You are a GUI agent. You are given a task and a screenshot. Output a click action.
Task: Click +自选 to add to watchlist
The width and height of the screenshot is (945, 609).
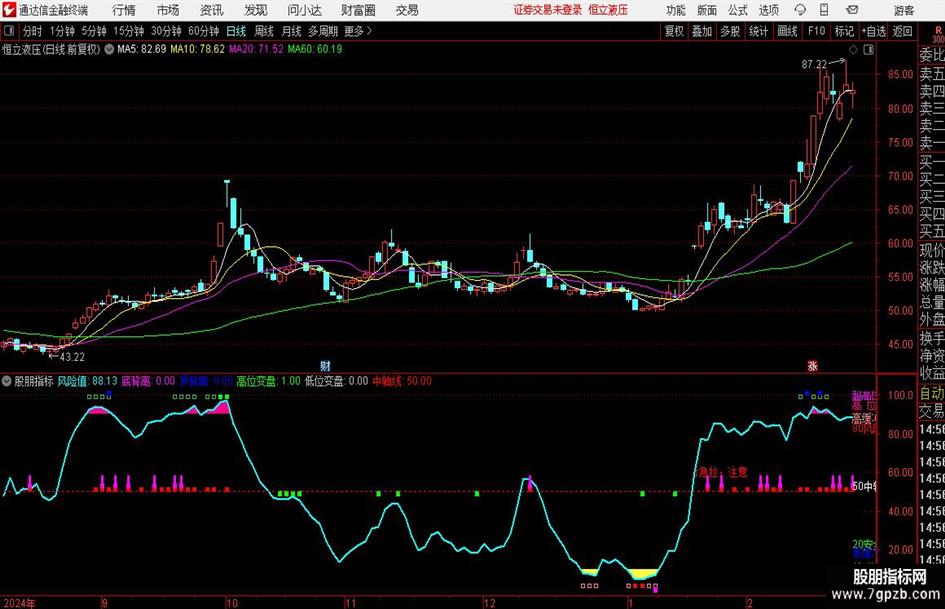874,31
